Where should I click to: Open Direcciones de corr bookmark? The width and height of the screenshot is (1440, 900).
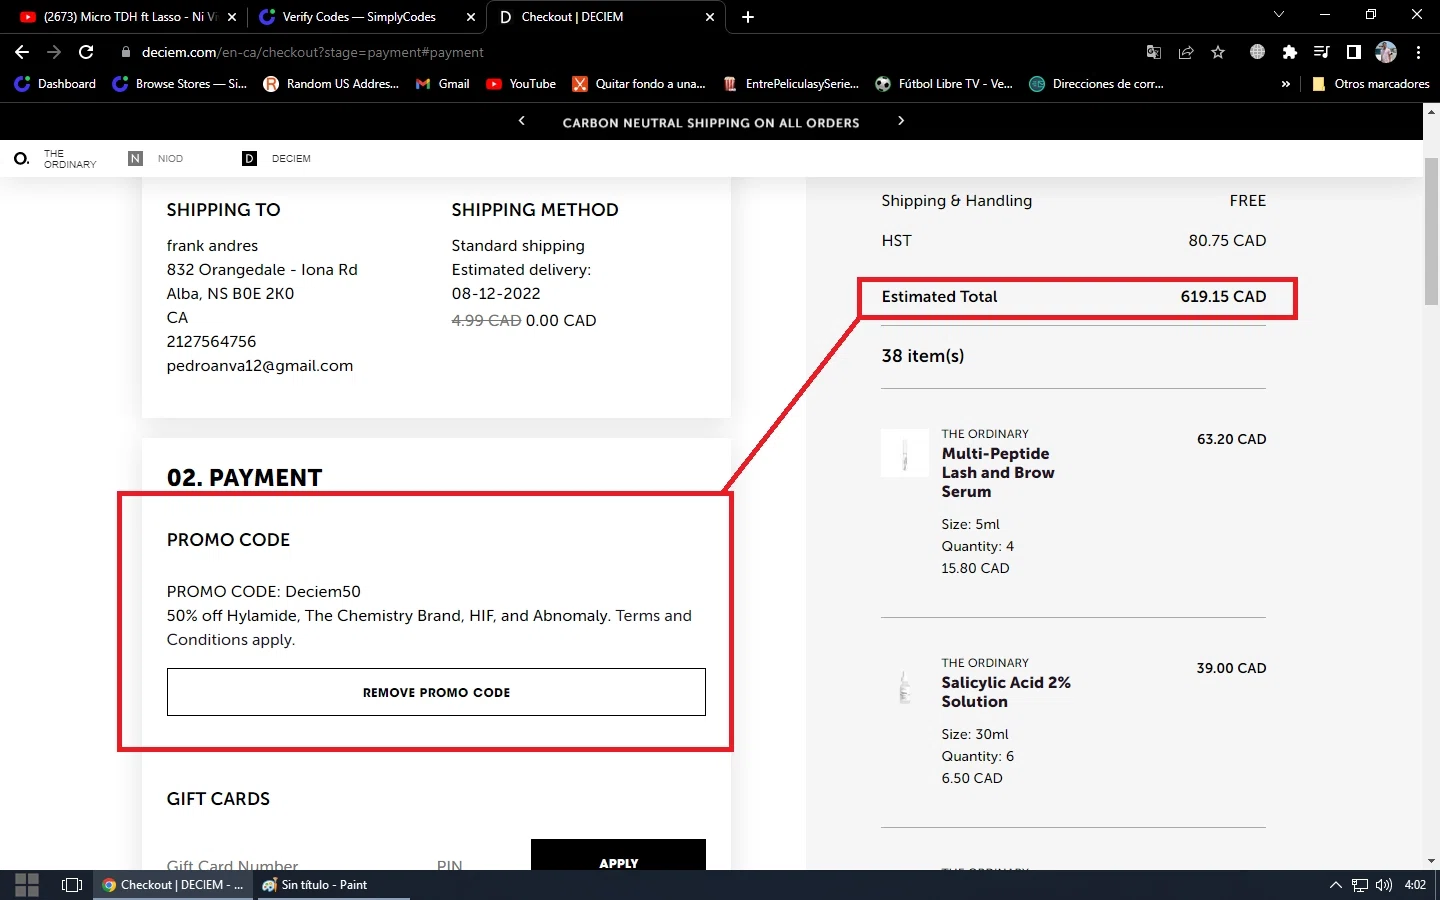pyautogui.click(x=1097, y=84)
